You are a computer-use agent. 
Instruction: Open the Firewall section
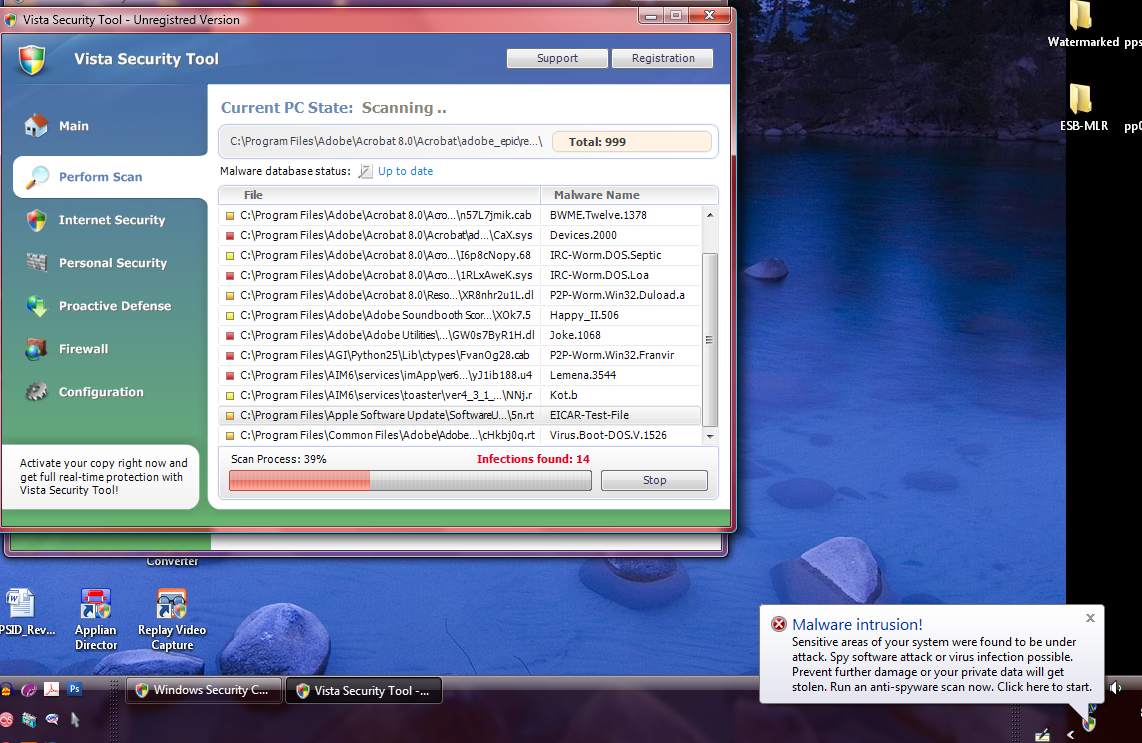[x=84, y=349]
